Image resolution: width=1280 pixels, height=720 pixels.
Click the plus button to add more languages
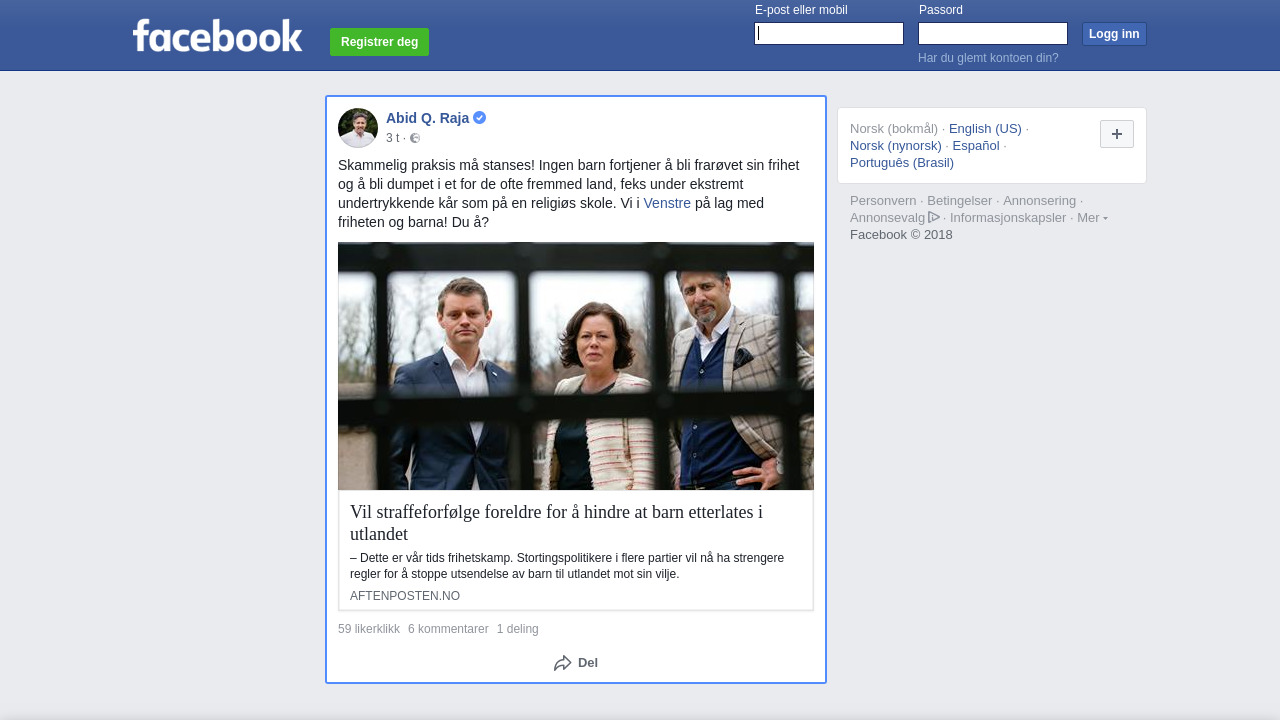1117,134
